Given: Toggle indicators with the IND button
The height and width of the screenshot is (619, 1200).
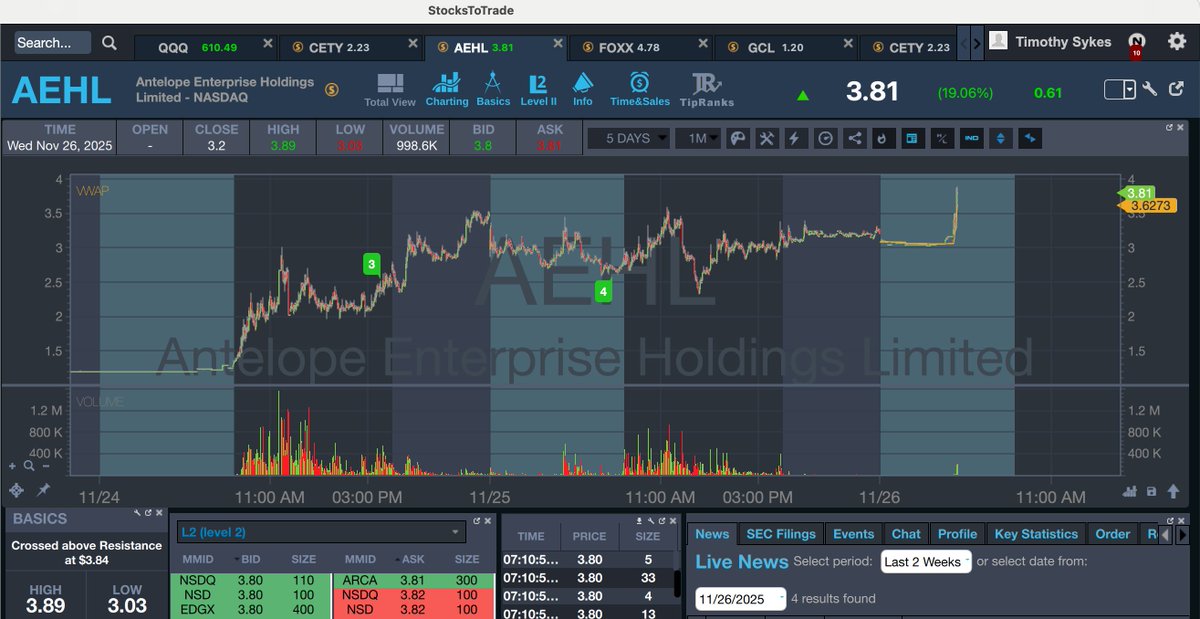Looking at the screenshot, I should point(971,138).
